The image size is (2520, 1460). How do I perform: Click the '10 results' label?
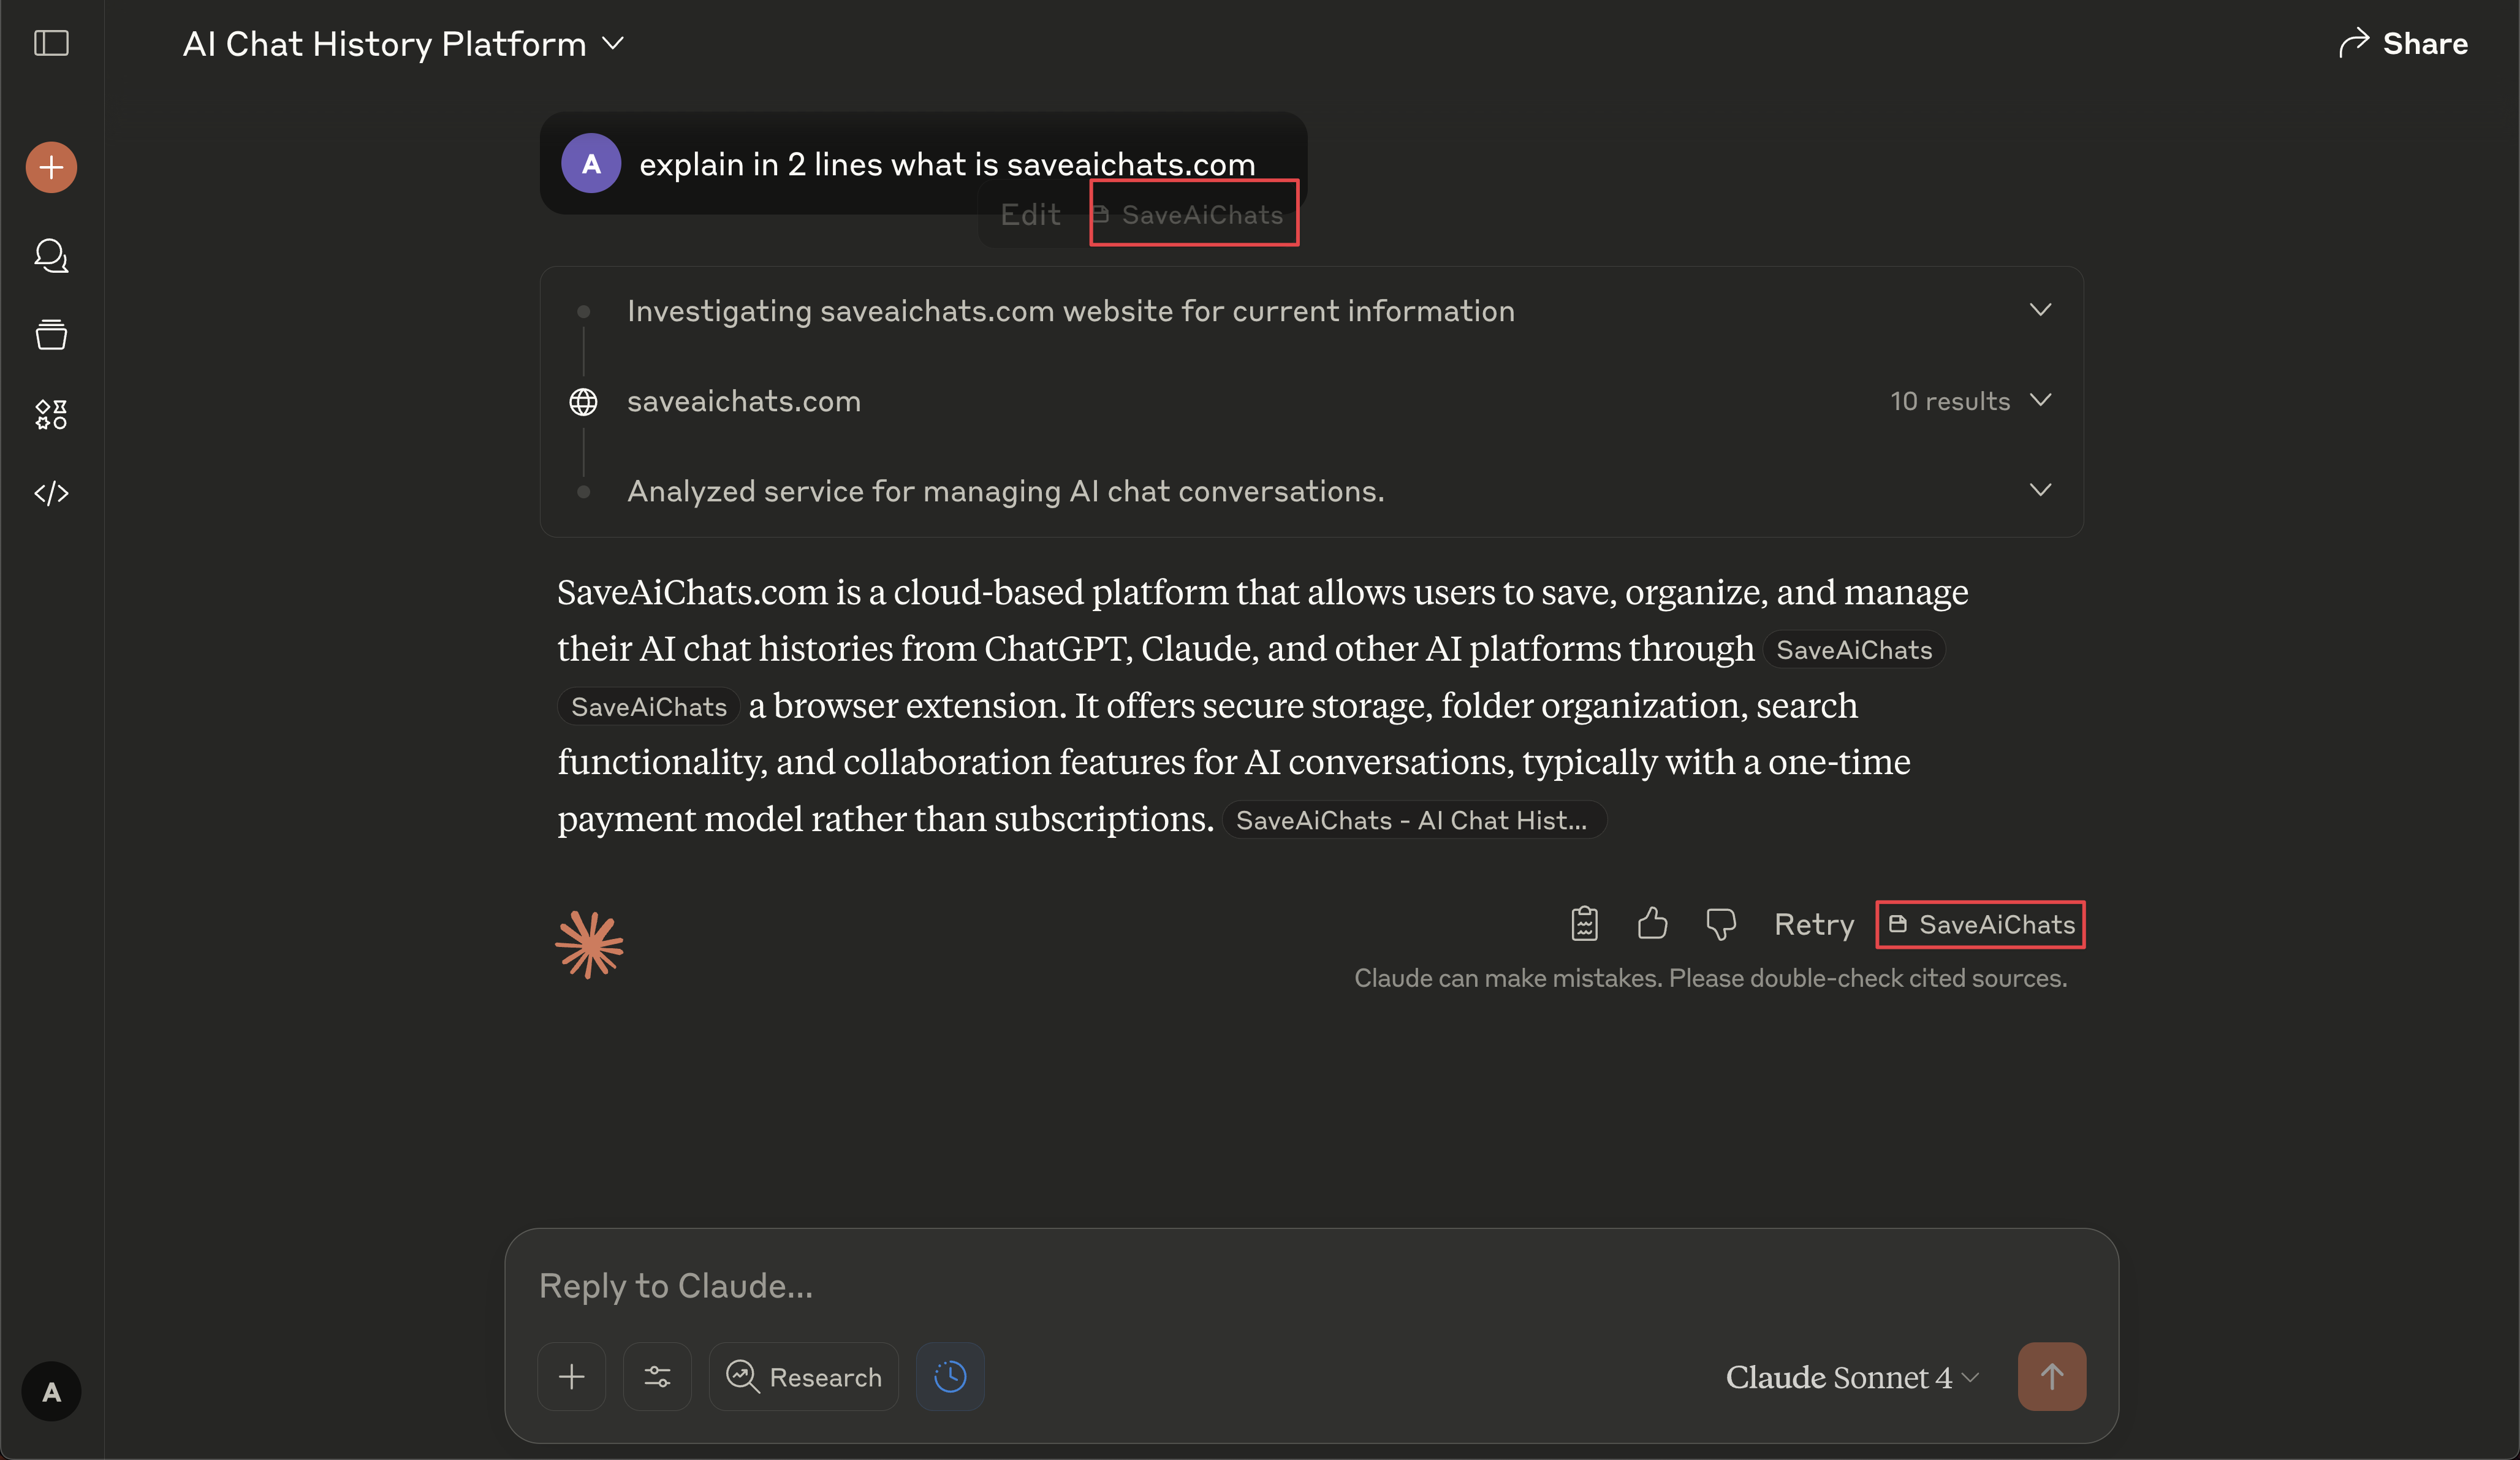(1949, 401)
